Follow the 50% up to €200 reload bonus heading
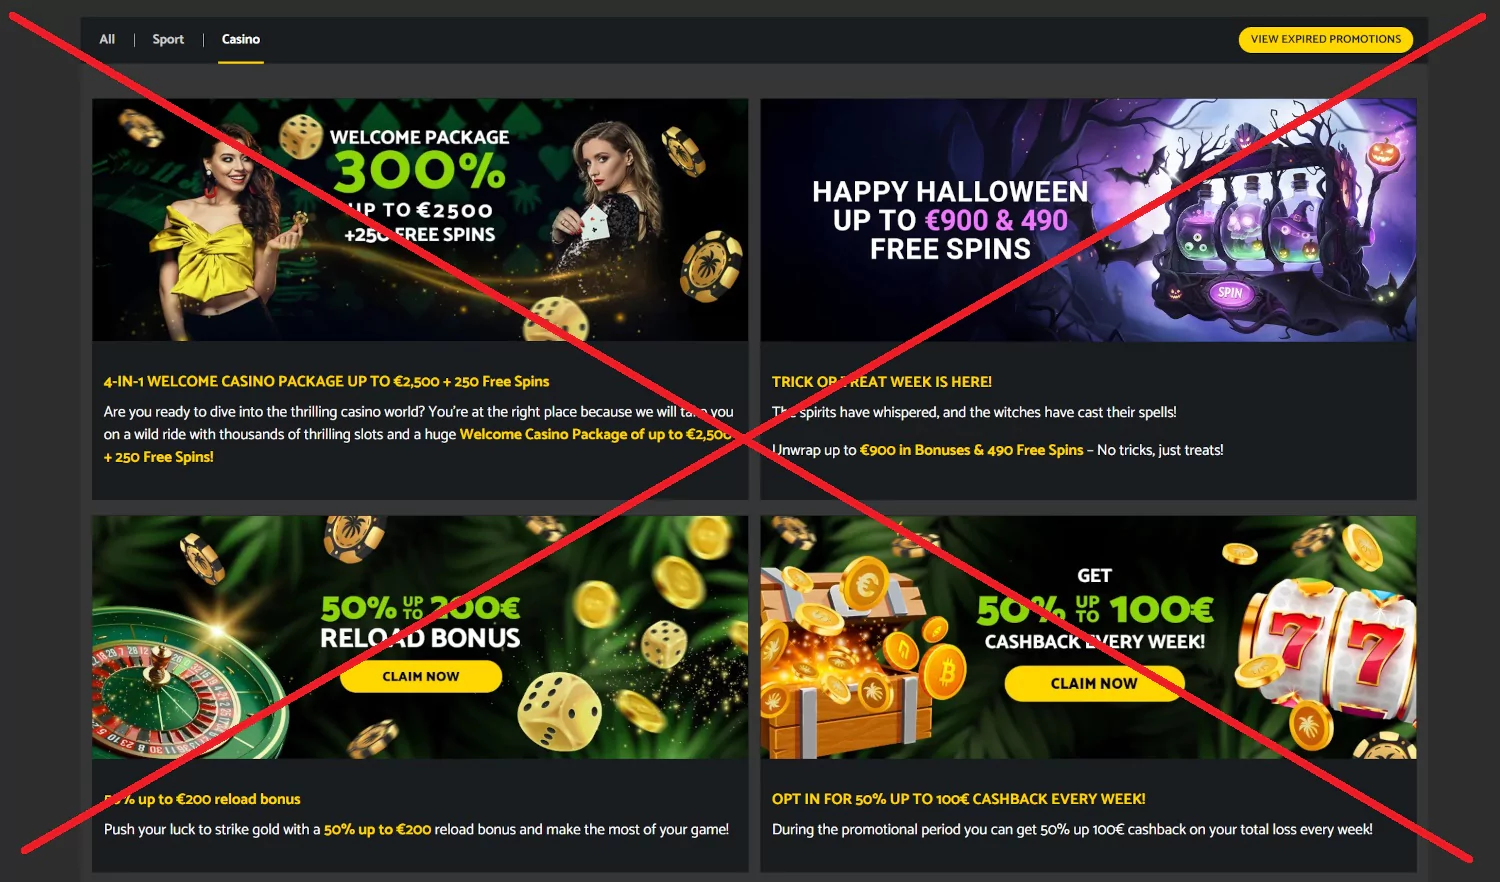The height and width of the screenshot is (882, 1500). (x=202, y=799)
